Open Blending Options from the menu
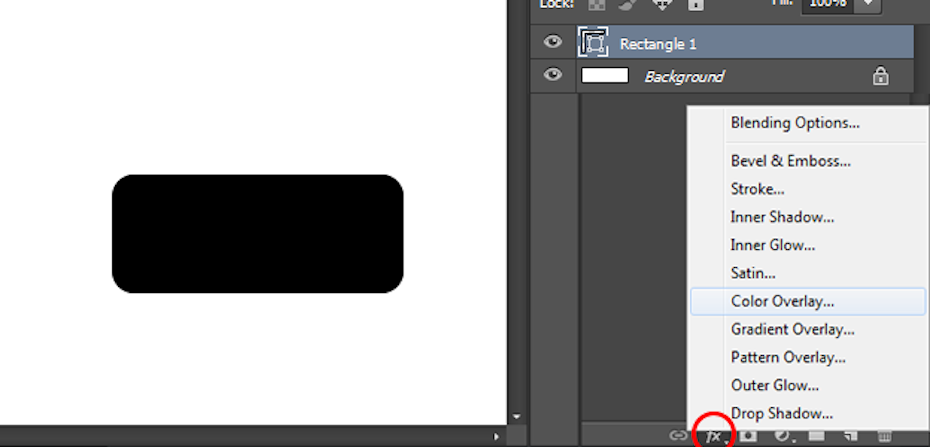The image size is (930, 447). coord(795,123)
